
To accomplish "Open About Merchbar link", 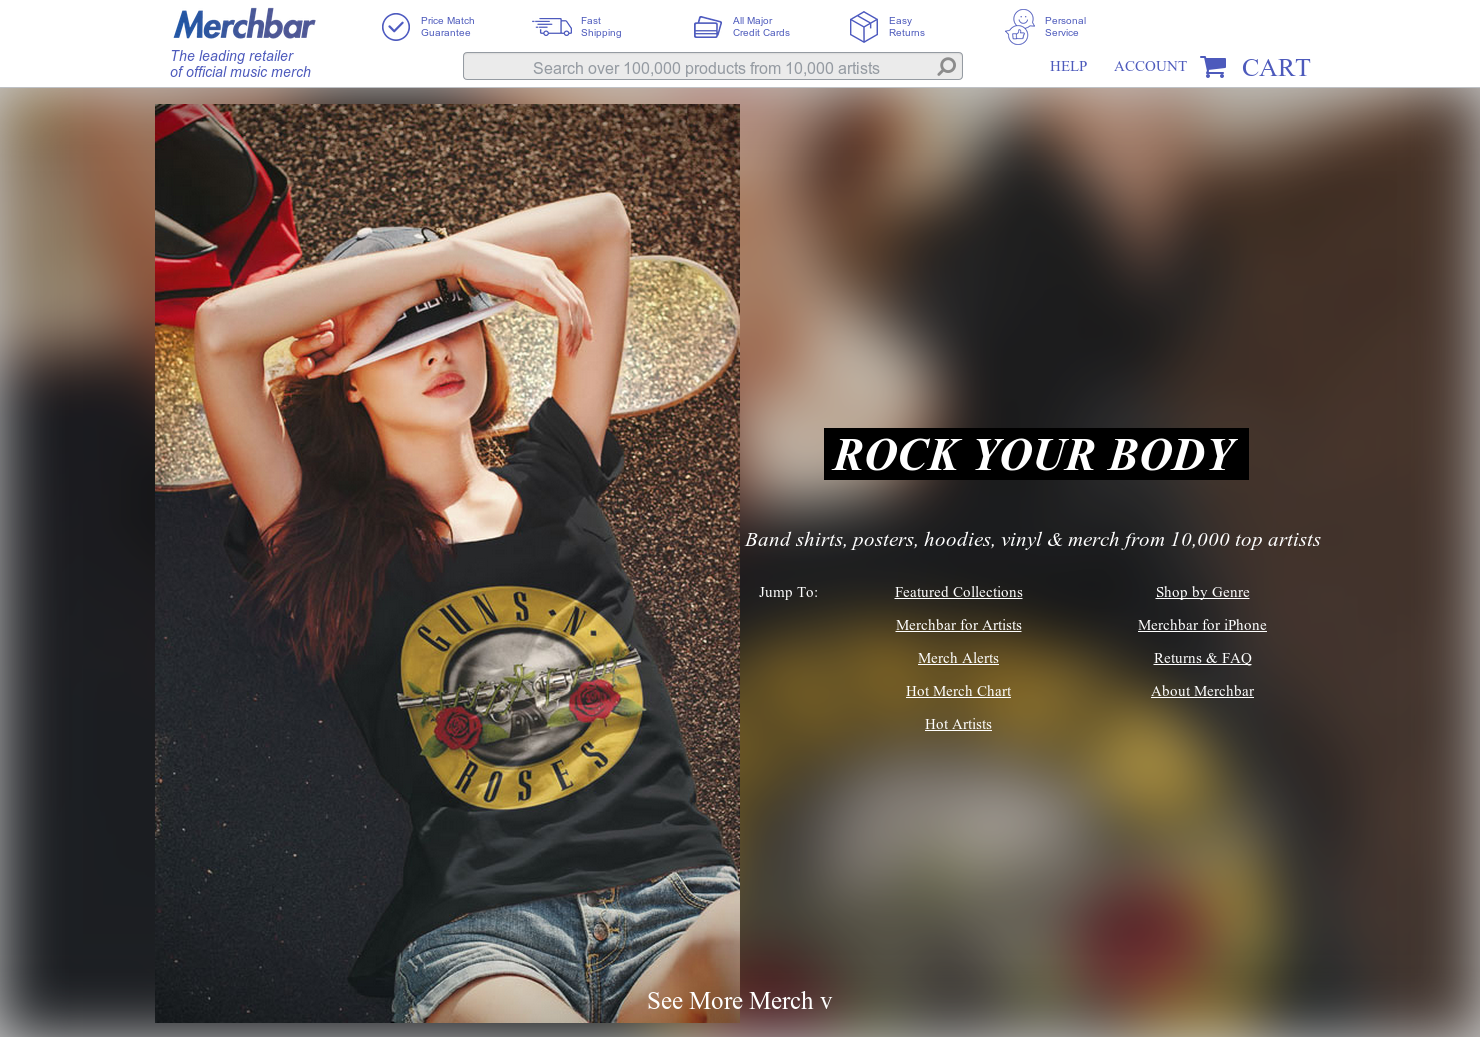I will (1202, 691).
